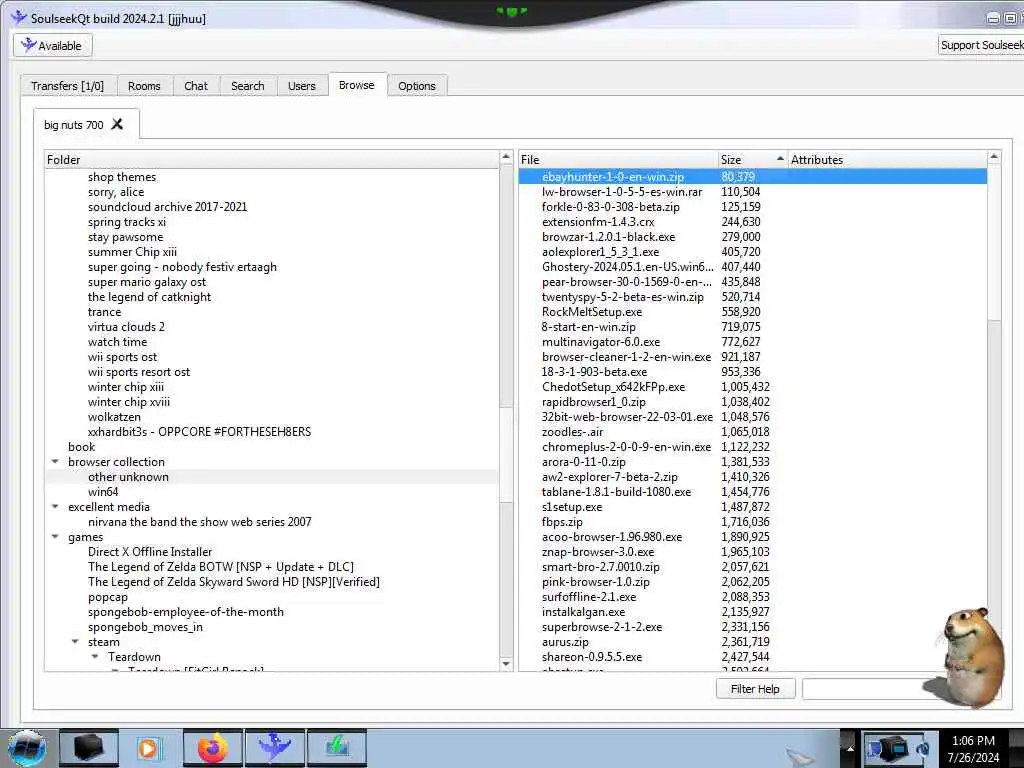The height and width of the screenshot is (768, 1024).
Task: Collapse the steam folder
Action: [x=75, y=642]
